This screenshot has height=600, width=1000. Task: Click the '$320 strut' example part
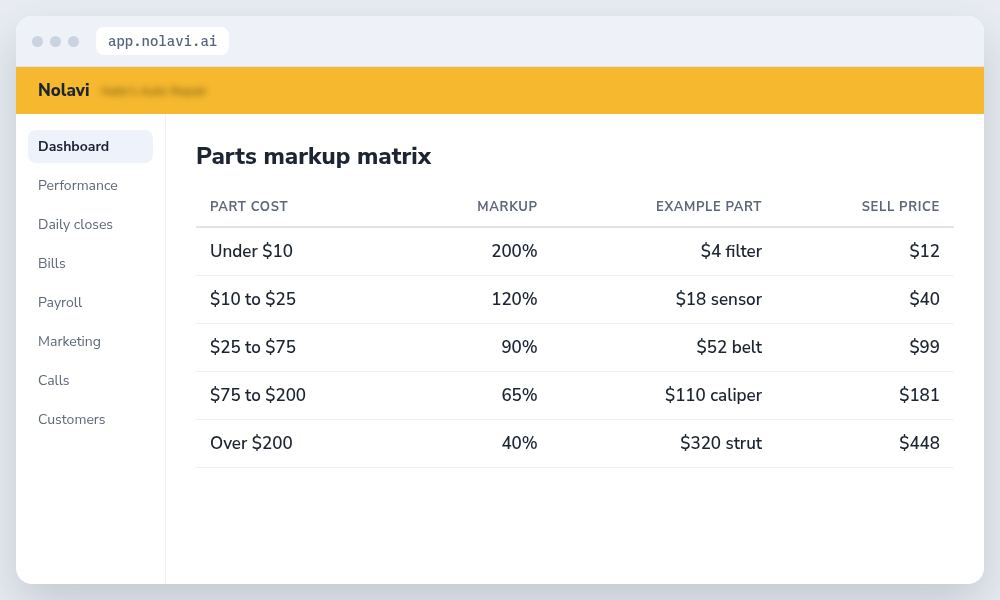pos(721,443)
